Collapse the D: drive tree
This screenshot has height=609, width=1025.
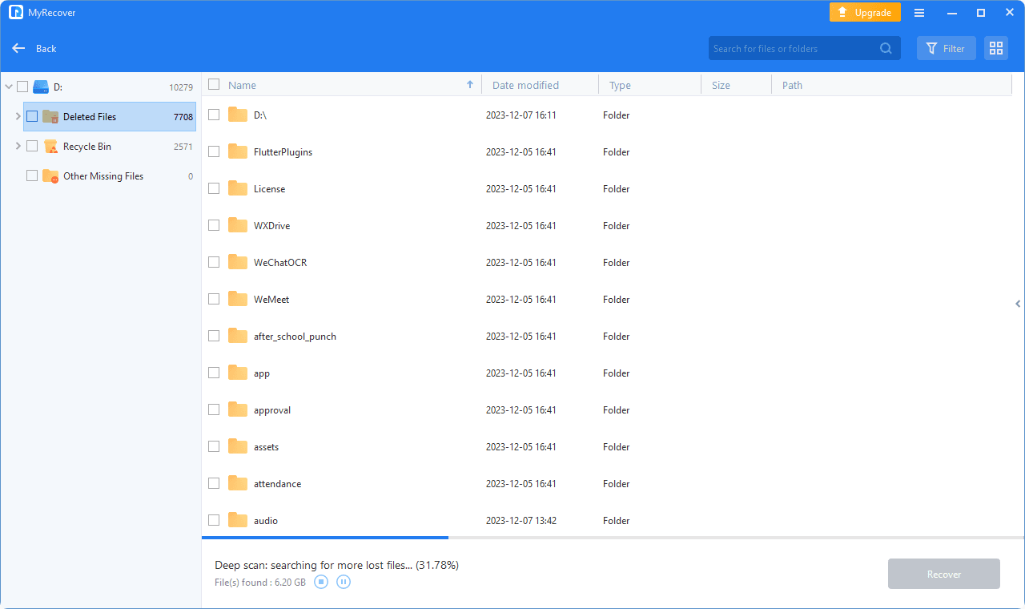click(x=8, y=87)
